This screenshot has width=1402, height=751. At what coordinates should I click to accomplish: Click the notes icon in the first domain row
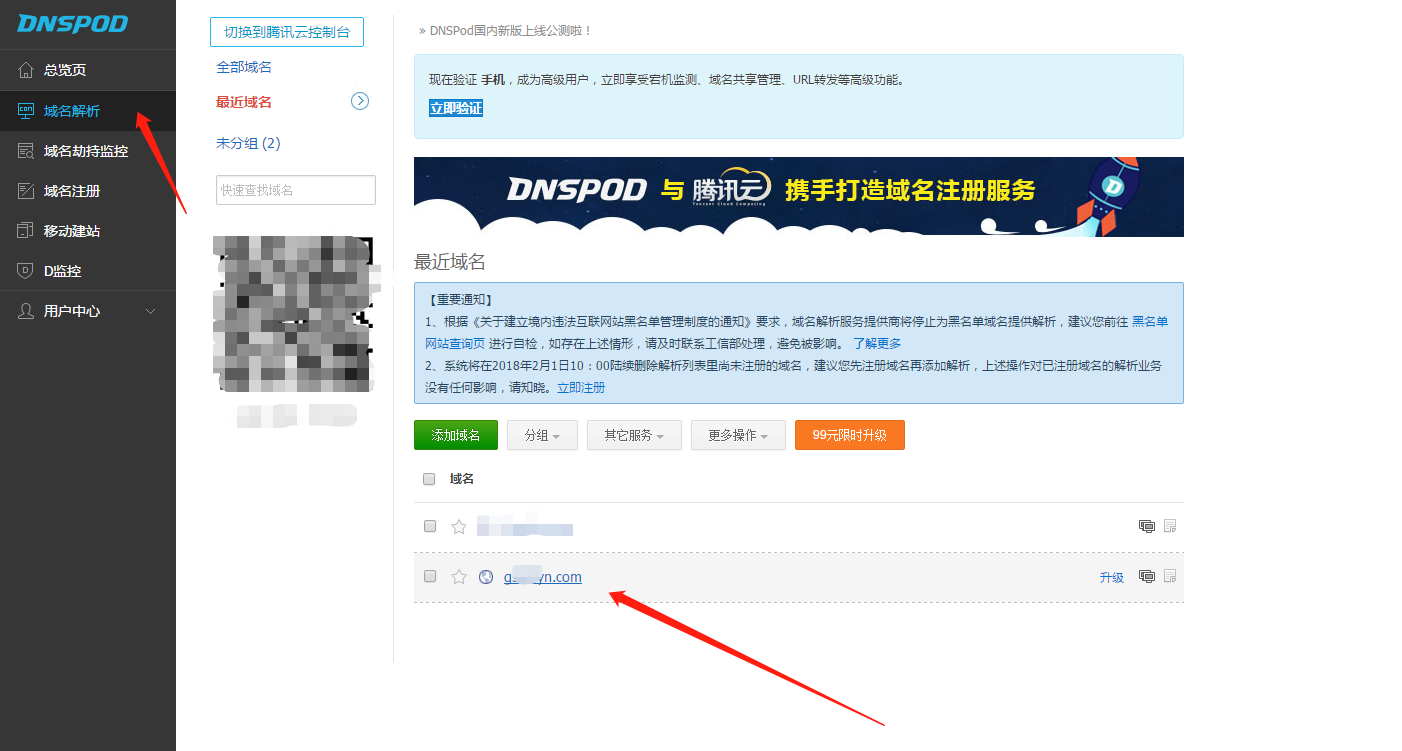click(x=1170, y=526)
